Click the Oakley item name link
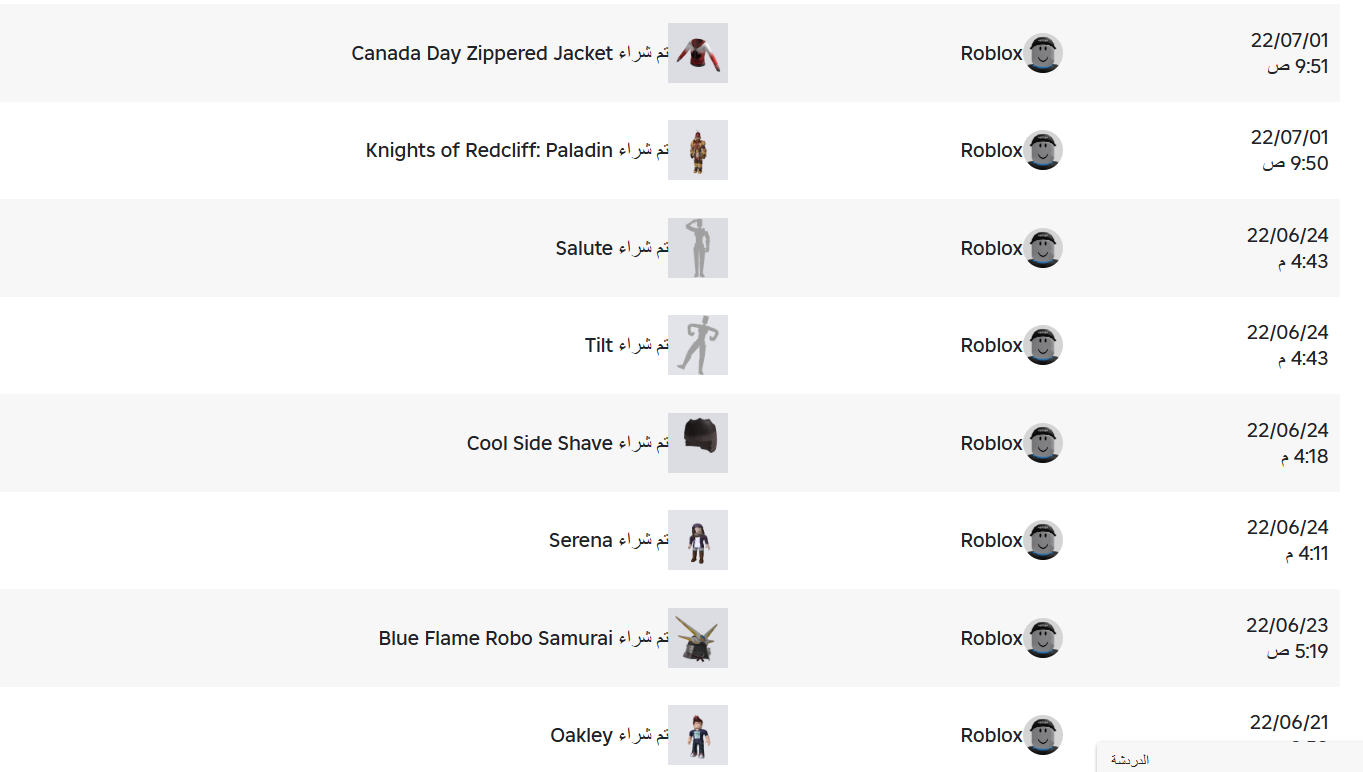This screenshot has width=1363, height=772. pos(581,736)
